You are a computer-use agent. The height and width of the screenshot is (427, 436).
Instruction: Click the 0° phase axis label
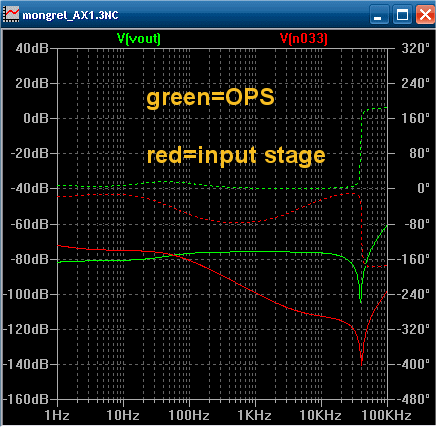click(x=423, y=188)
